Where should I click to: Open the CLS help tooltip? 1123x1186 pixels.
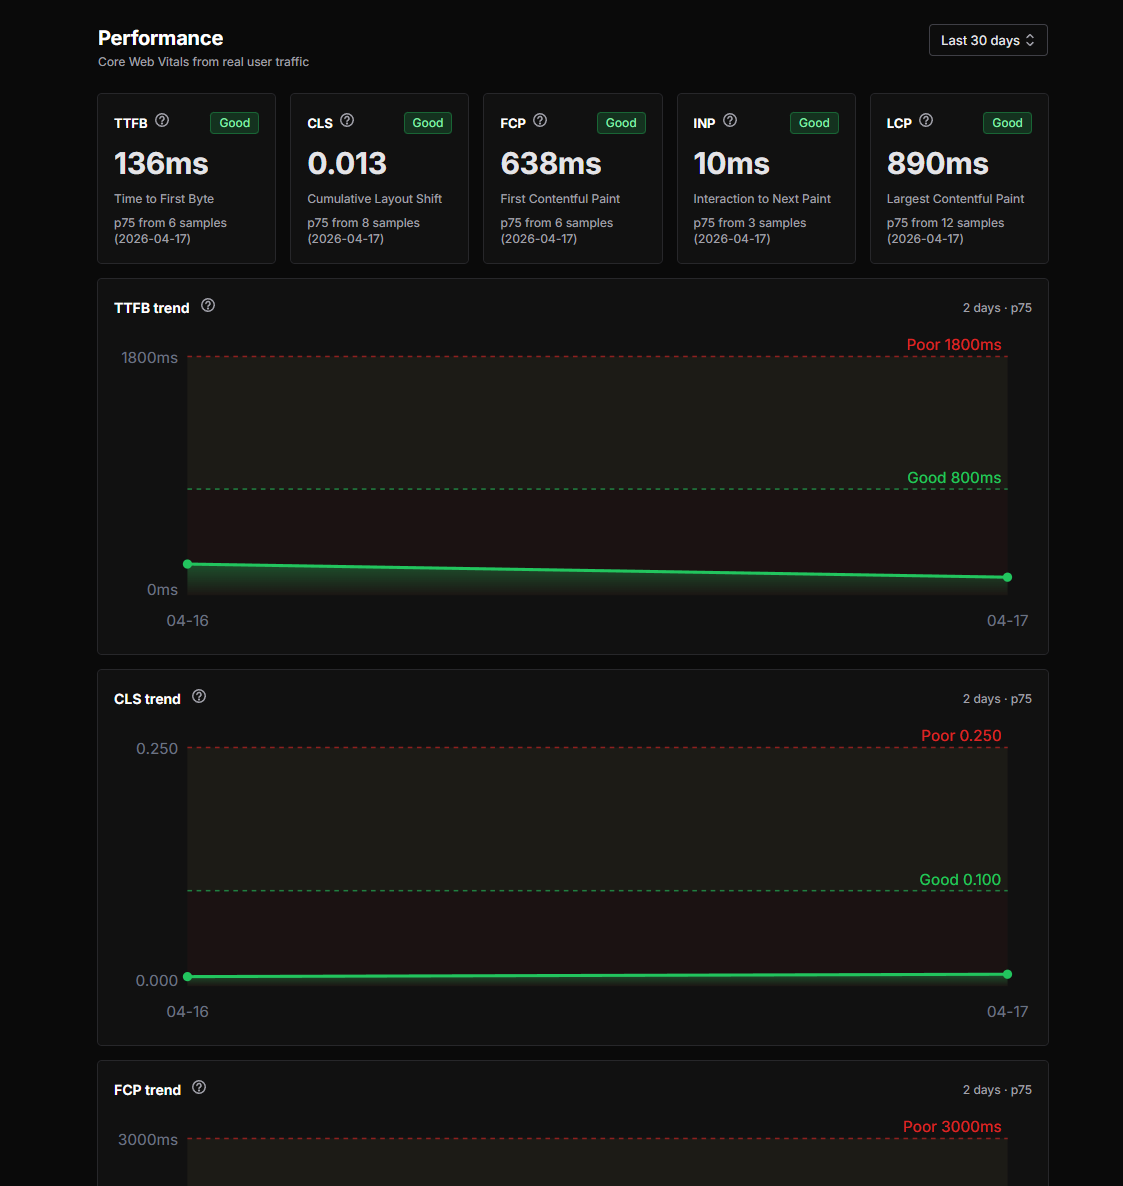(347, 119)
